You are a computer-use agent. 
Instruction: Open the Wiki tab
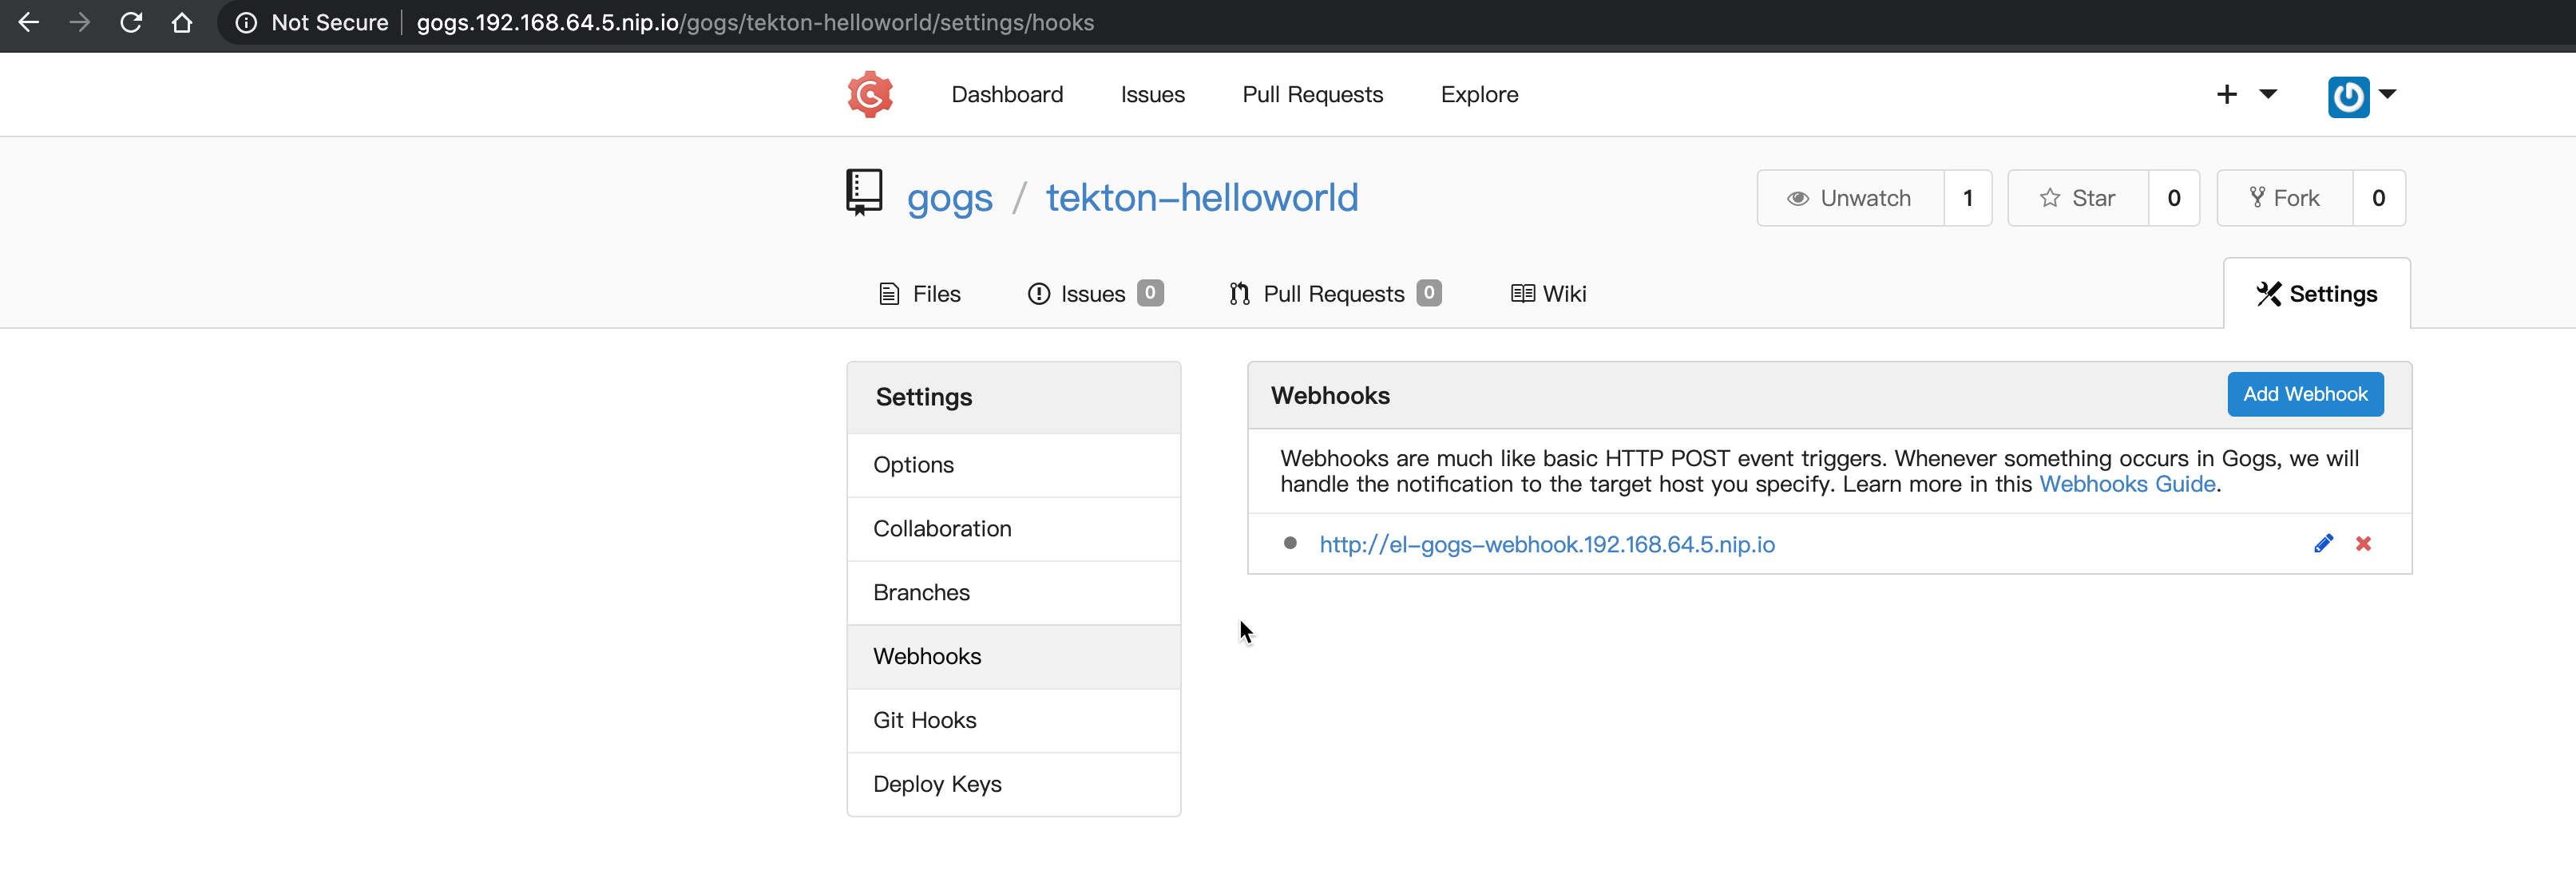[1548, 294]
